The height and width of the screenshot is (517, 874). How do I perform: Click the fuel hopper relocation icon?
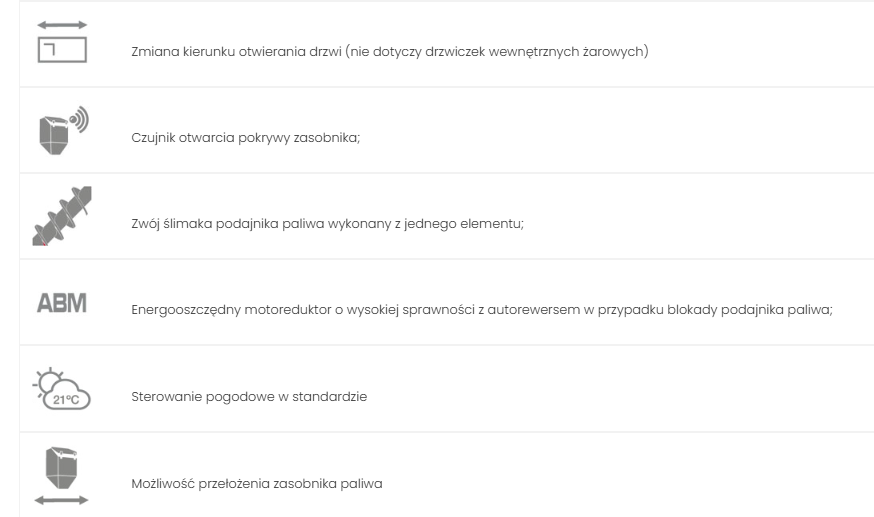click(x=61, y=470)
